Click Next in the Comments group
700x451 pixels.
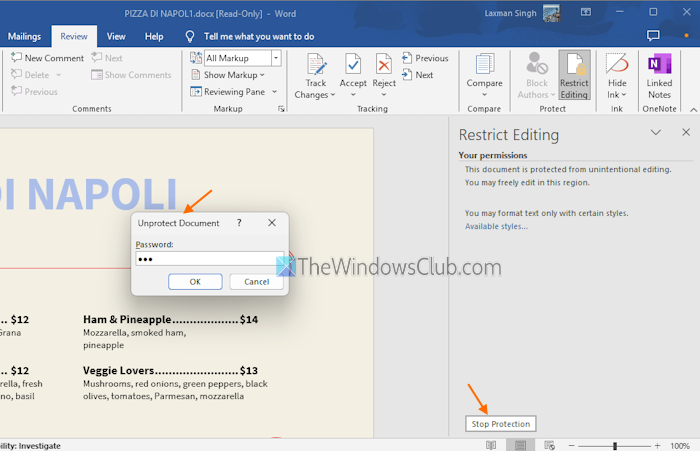(x=107, y=58)
